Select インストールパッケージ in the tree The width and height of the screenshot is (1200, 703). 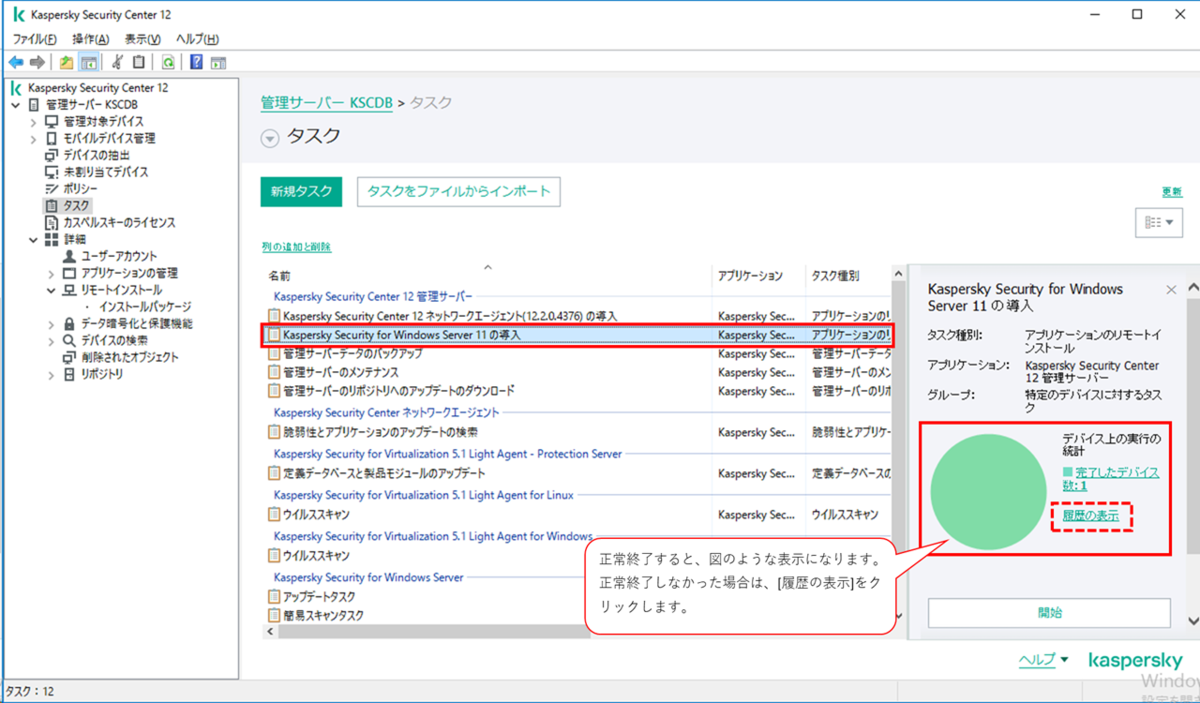coord(145,306)
